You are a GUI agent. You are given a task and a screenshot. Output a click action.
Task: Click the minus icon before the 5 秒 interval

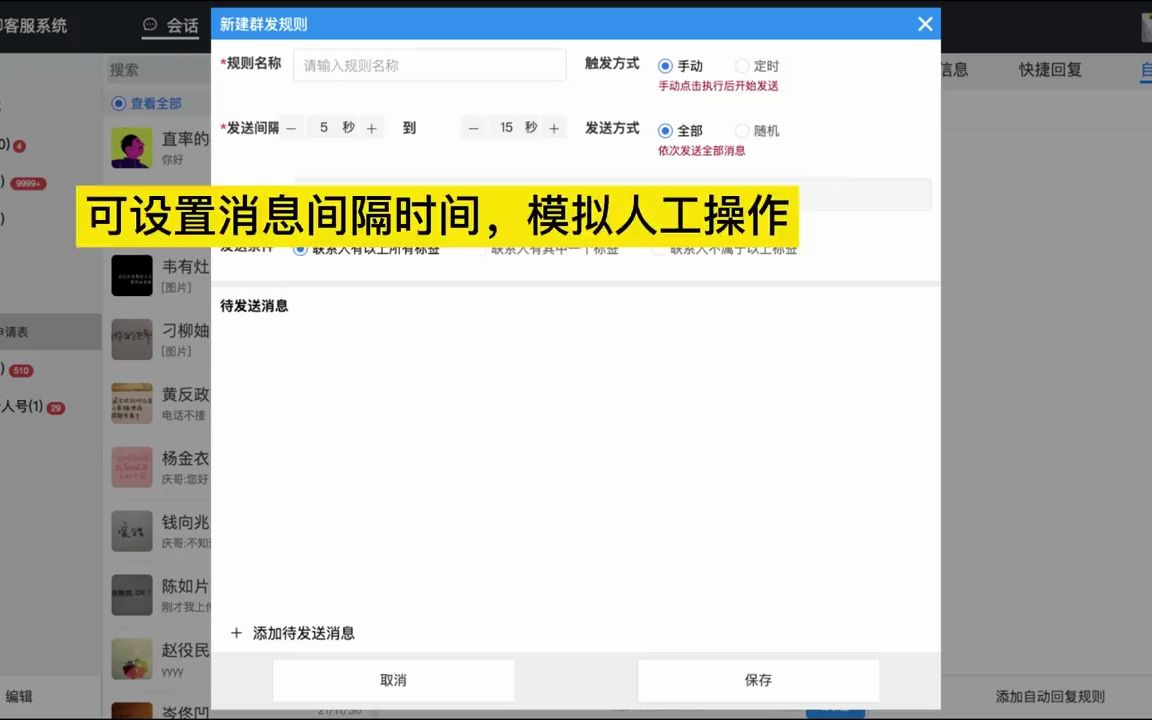click(x=290, y=127)
